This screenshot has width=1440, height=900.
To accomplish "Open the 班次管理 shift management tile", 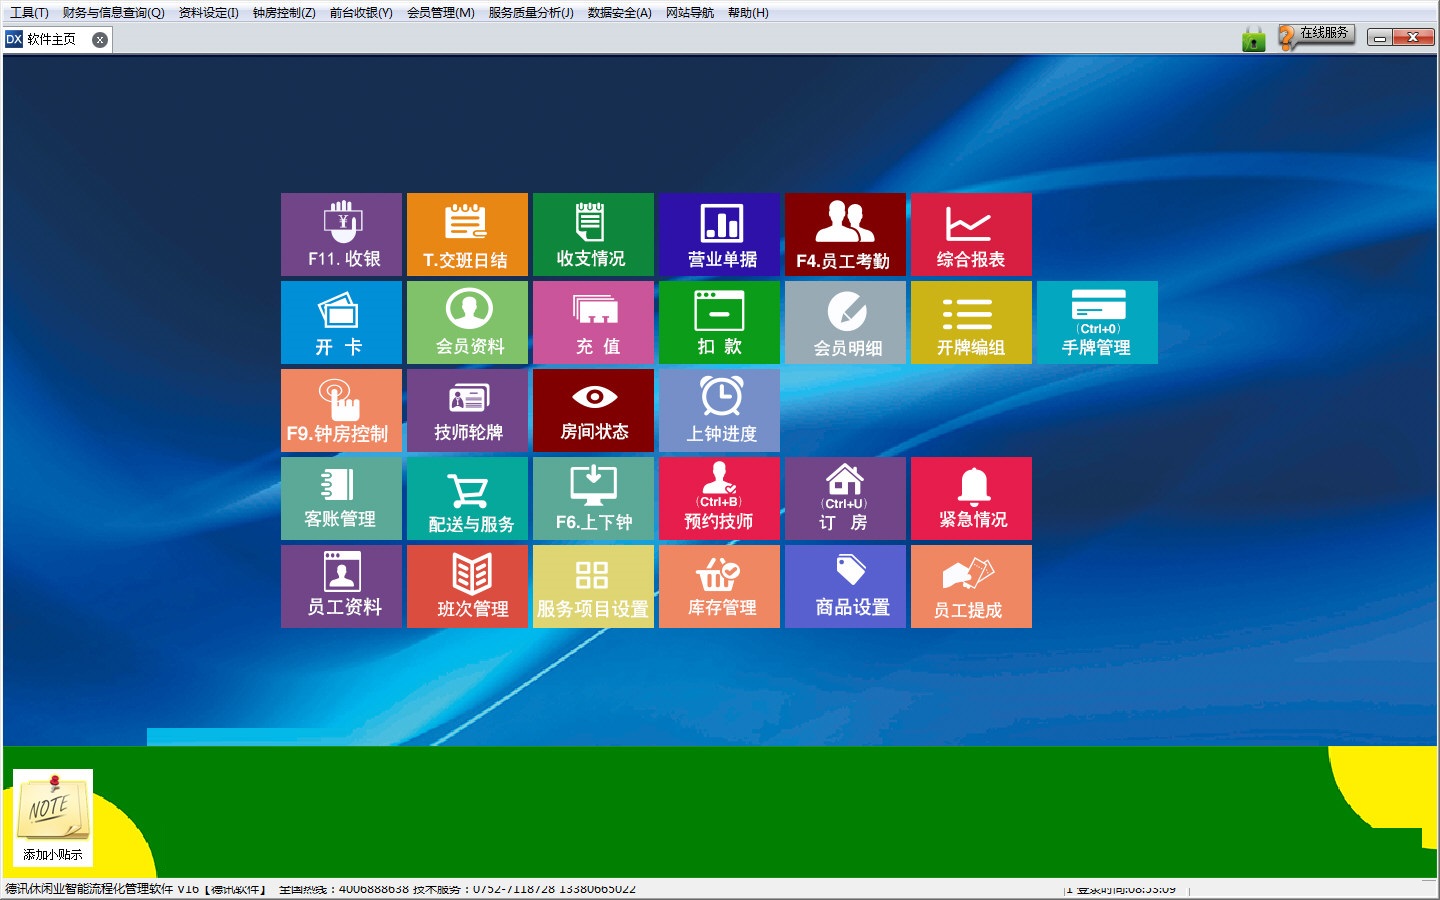I will tap(467, 586).
